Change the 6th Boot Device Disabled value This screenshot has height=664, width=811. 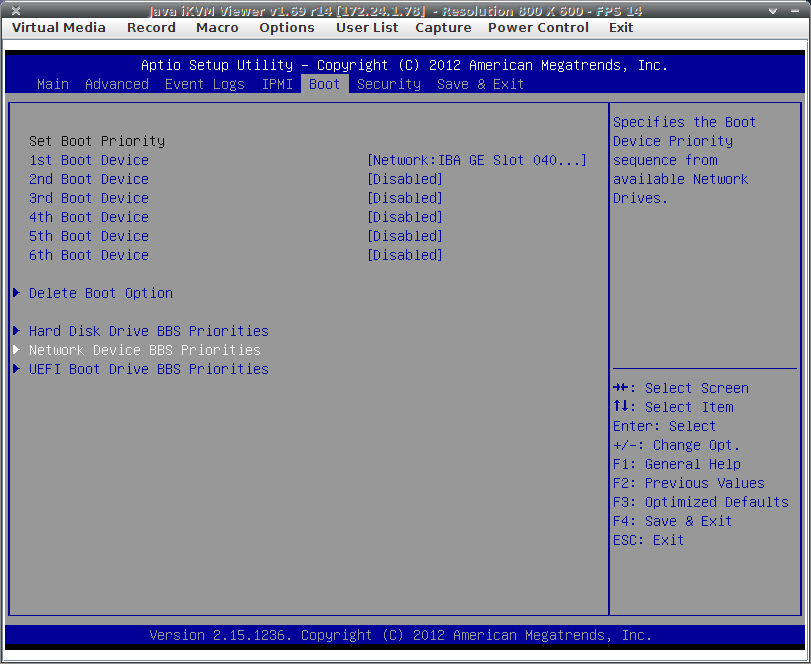(405, 255)
